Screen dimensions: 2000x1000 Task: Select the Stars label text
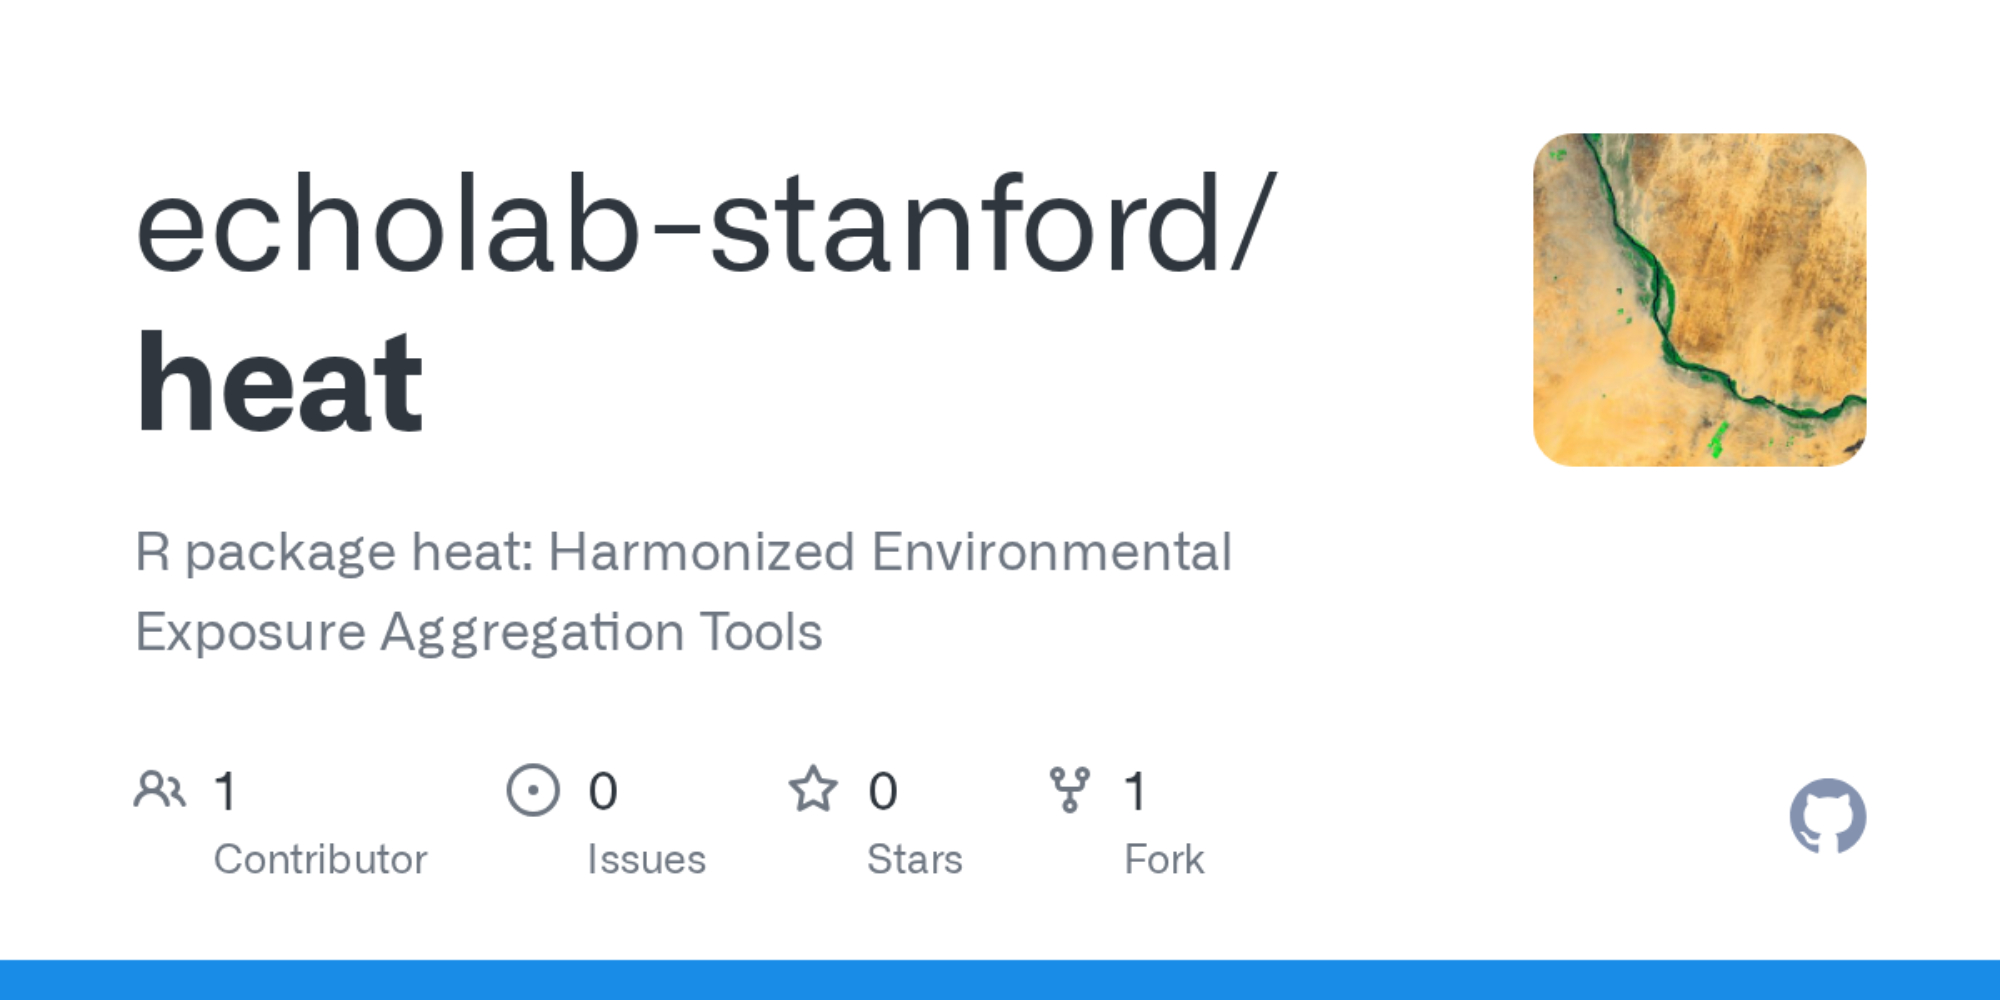(x=914, y=860)
